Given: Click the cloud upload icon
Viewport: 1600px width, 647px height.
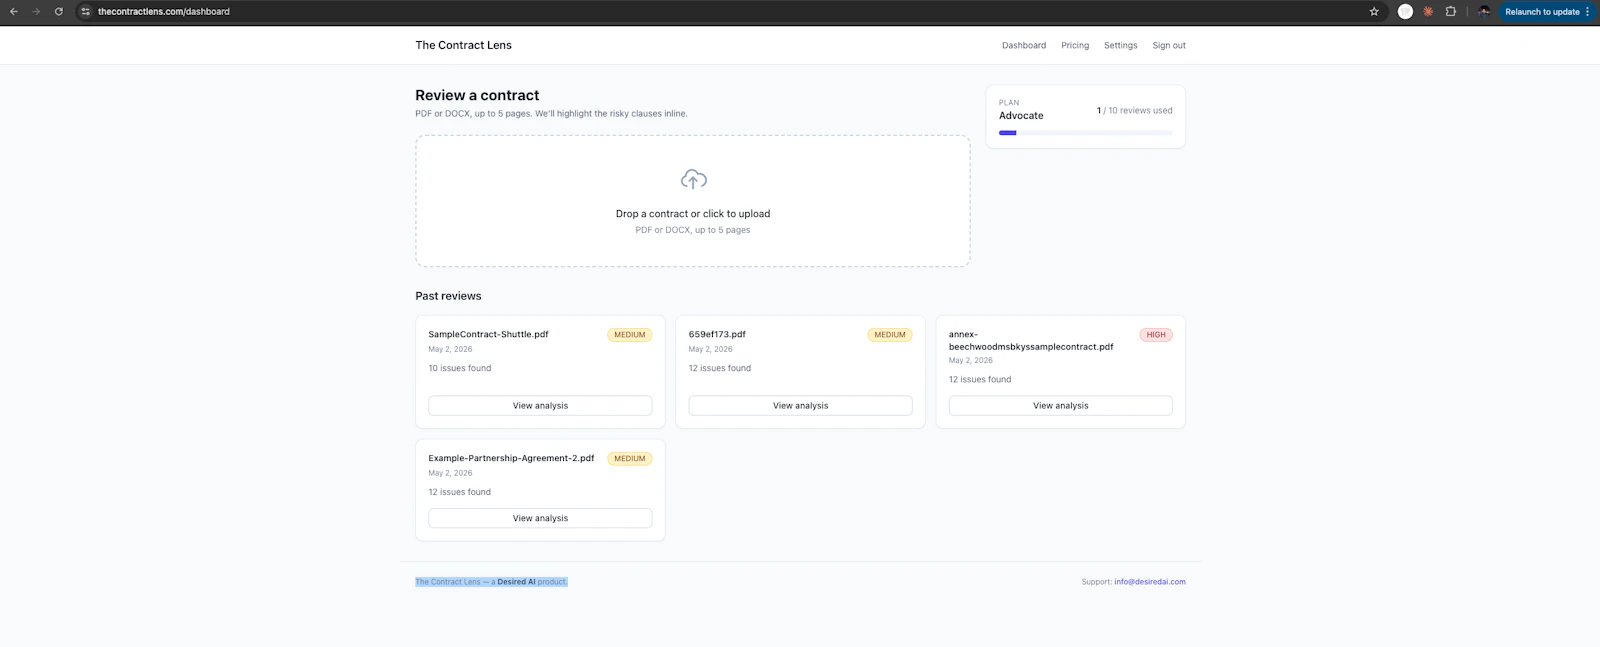Looking at the screenshot, I should pyautogui.click(x=693, y=180).
